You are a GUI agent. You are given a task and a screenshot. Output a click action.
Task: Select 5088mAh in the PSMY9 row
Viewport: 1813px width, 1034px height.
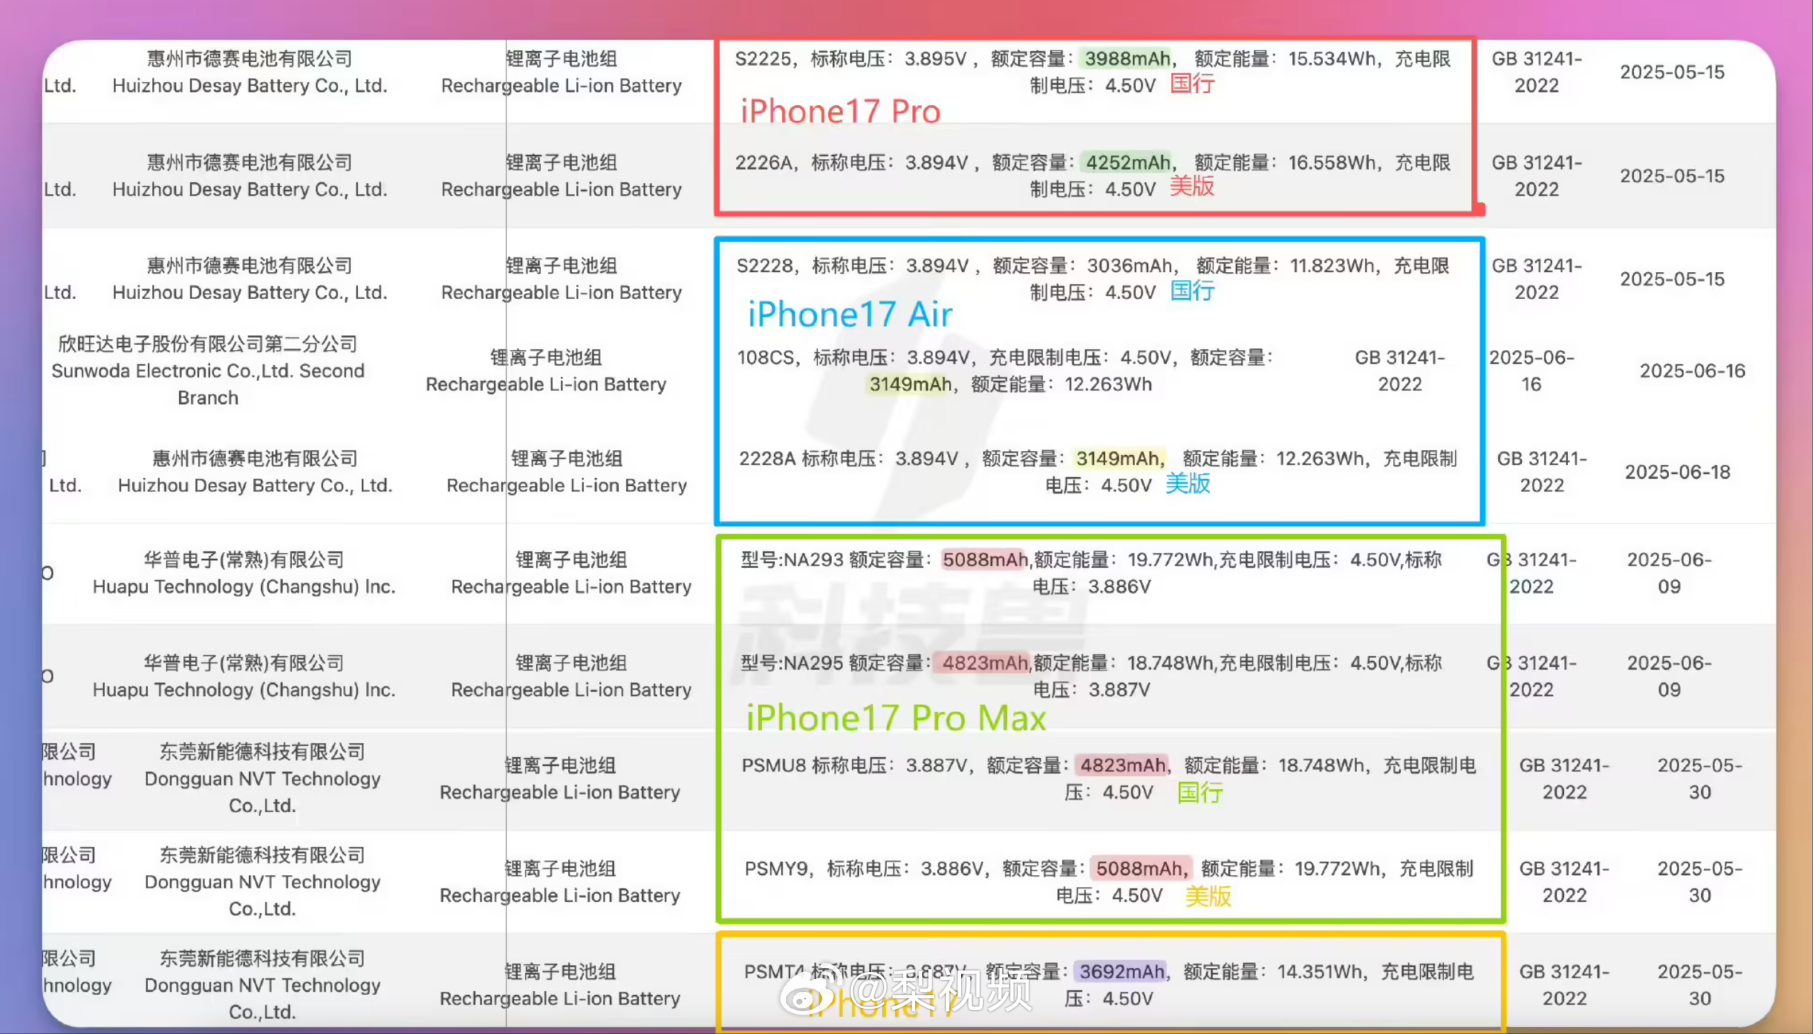tap(1140, 869)
